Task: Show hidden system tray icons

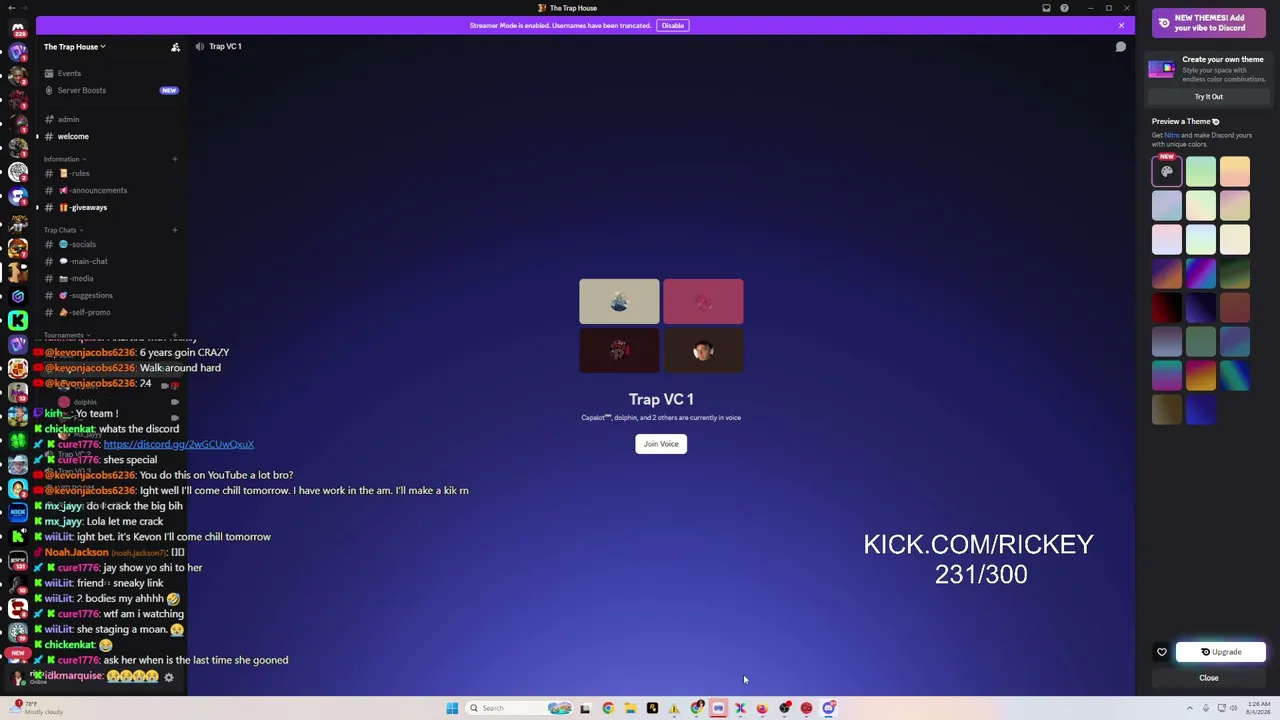Action: [1190, 708]
